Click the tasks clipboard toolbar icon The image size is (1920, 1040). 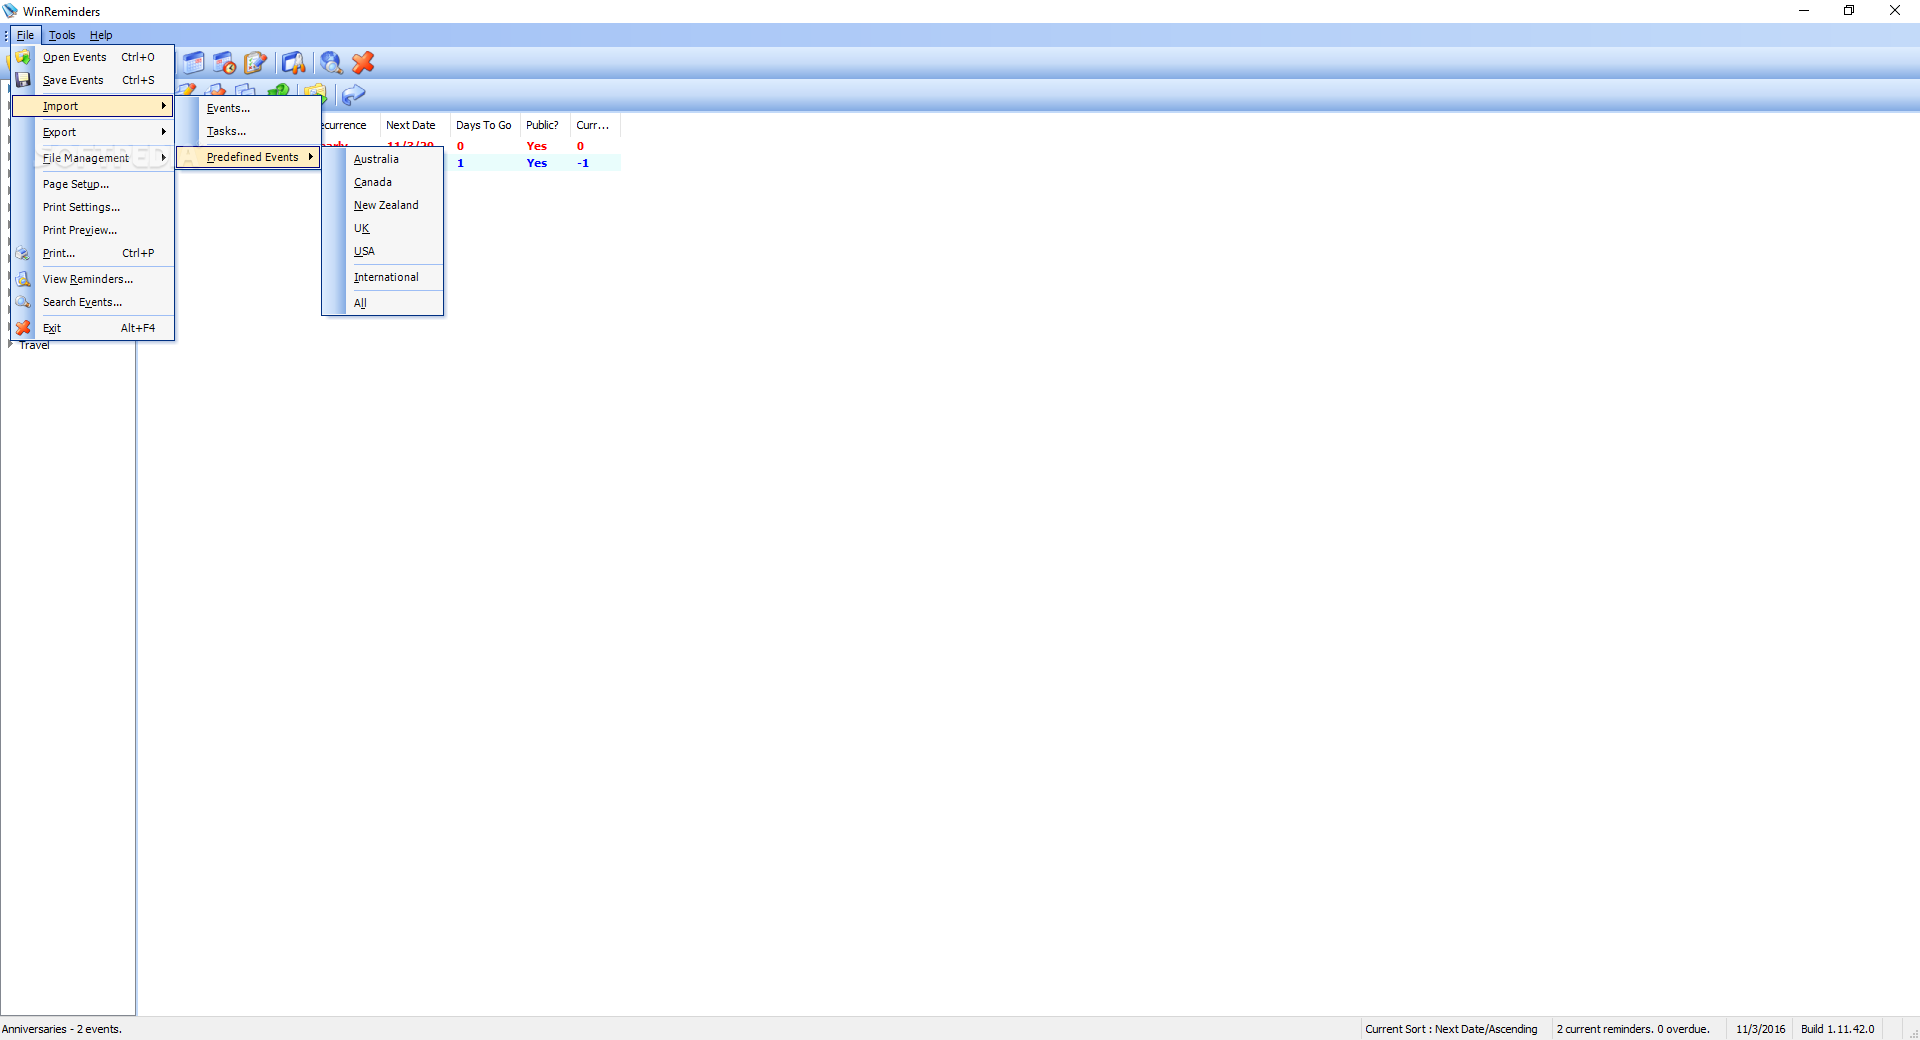coord(256,63)
